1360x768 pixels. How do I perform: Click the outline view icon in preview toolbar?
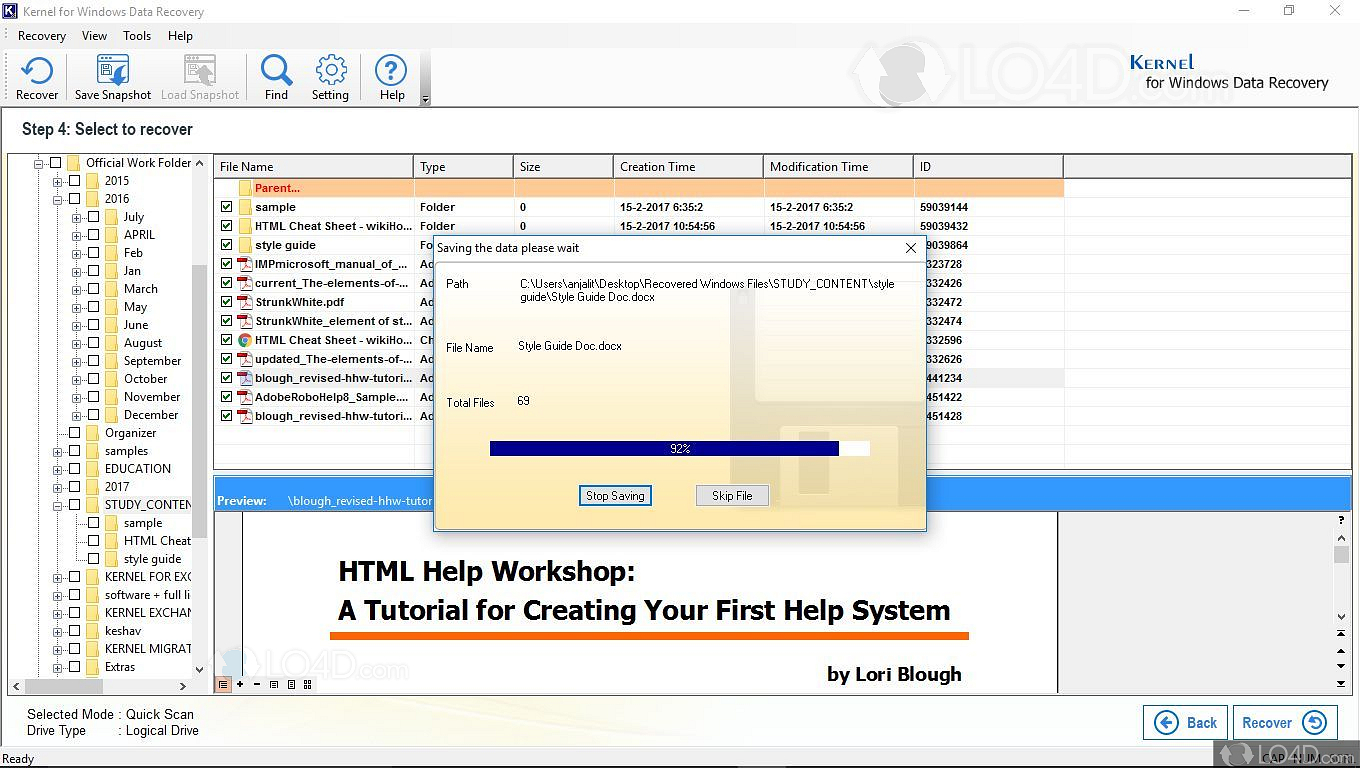(223, 685)
